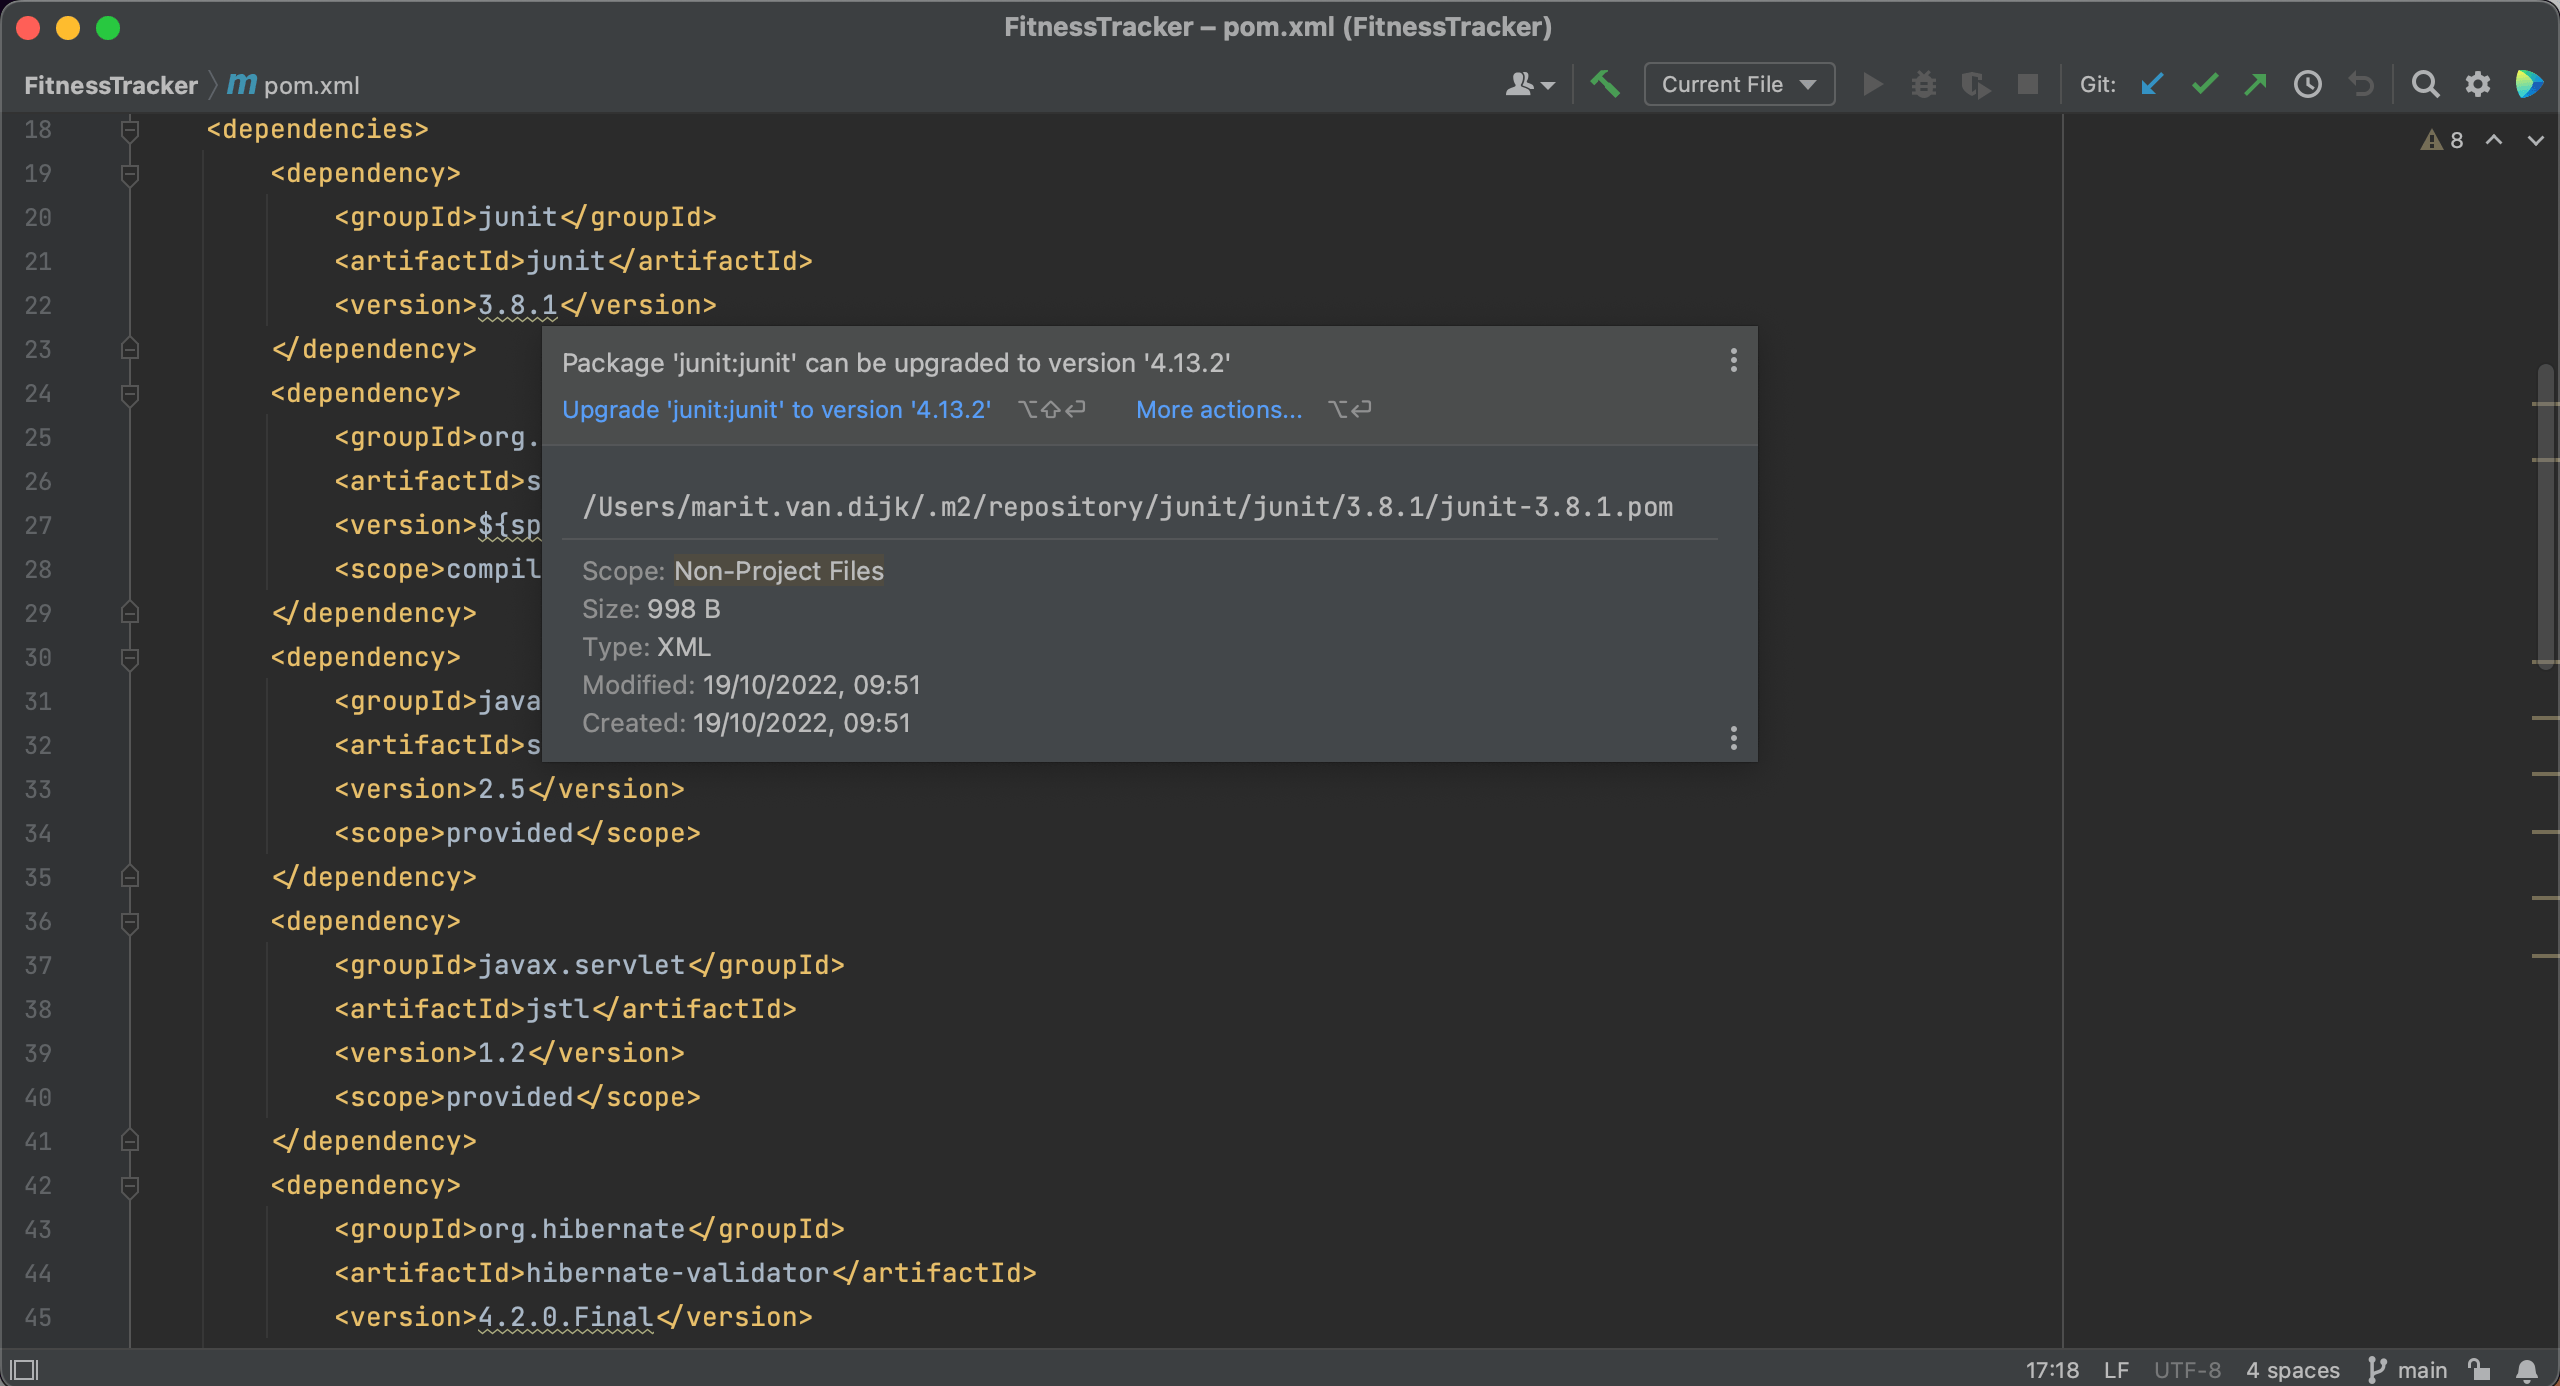Expand the user profile dropdown
Viewport: 2560px width, 1386px height.
click(x=1531, y=84)
